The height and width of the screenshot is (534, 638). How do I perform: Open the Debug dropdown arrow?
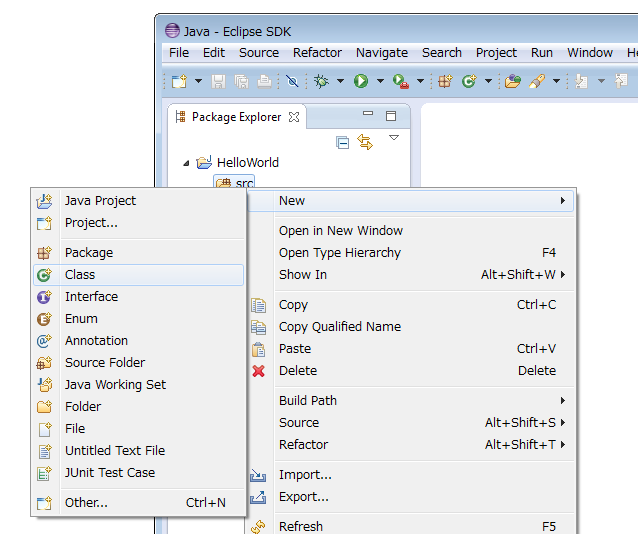(340, 81)
